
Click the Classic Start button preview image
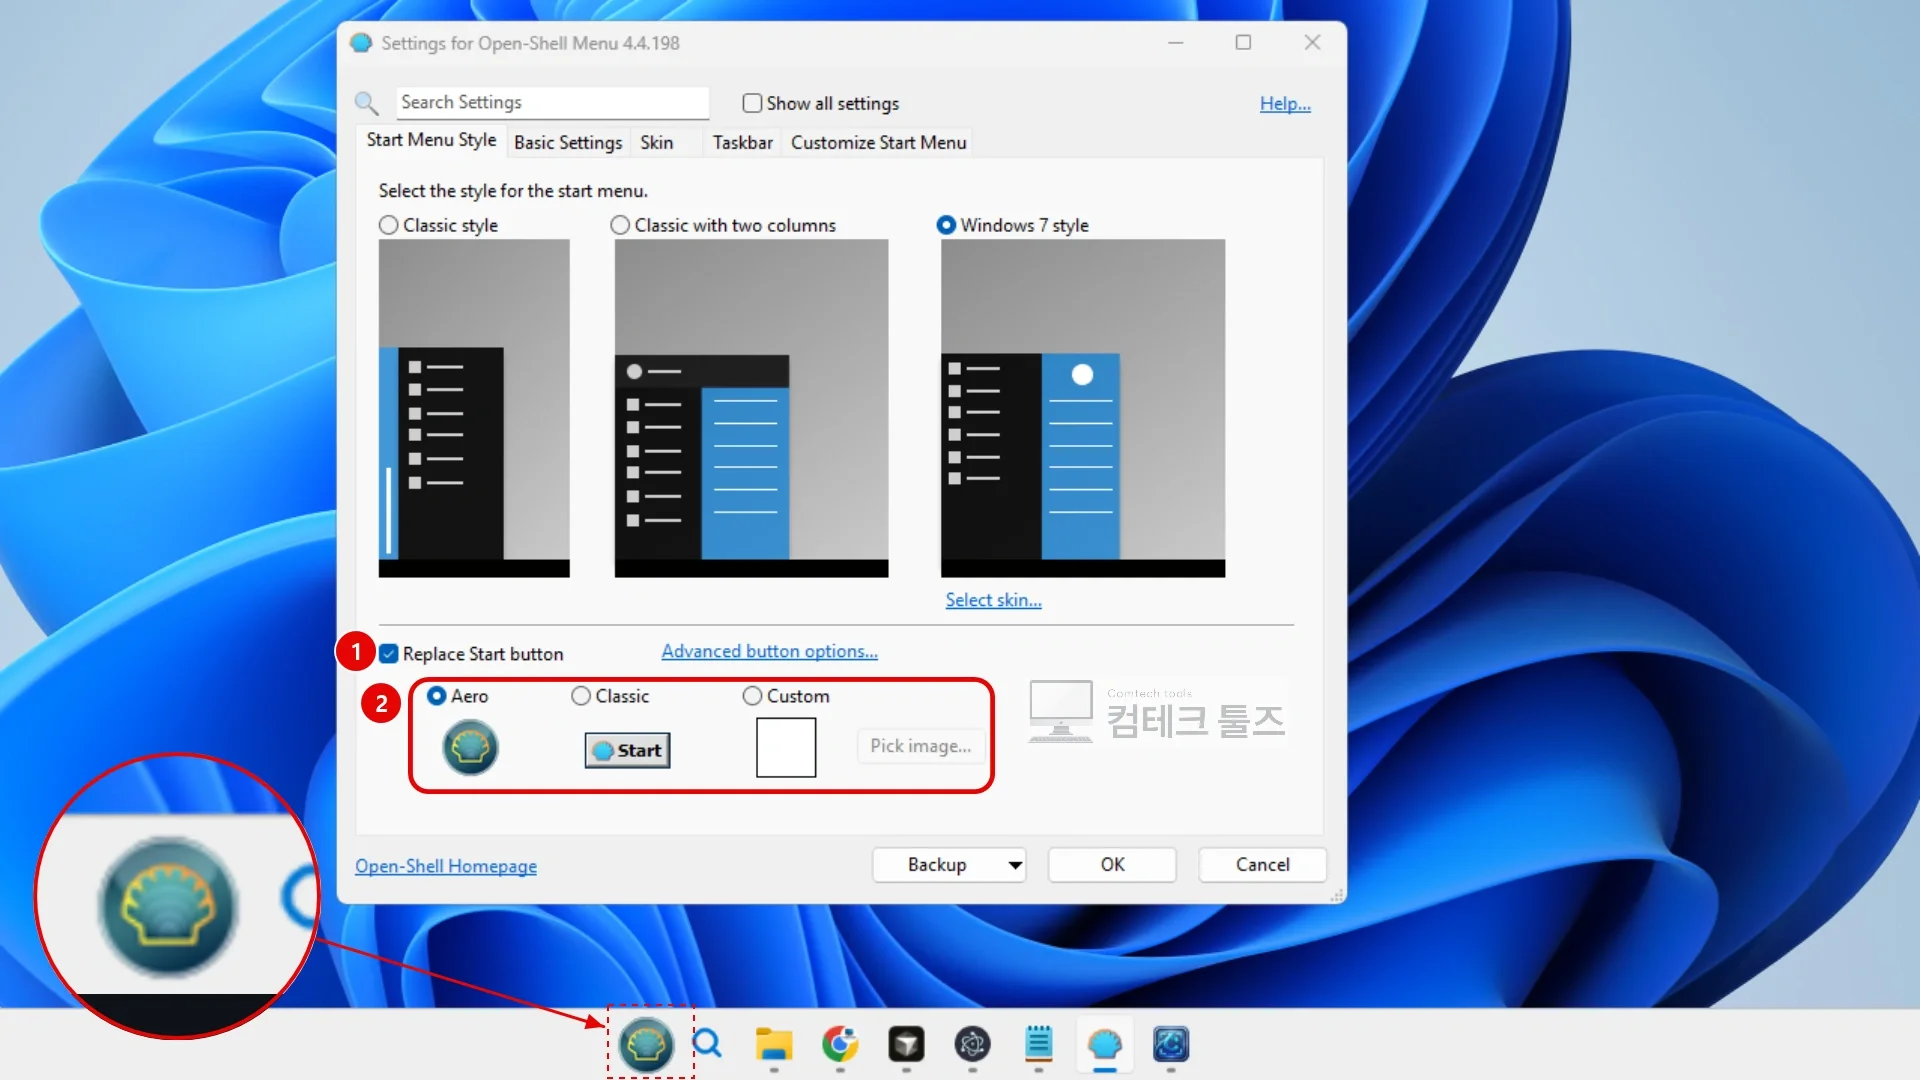point(627,750)
